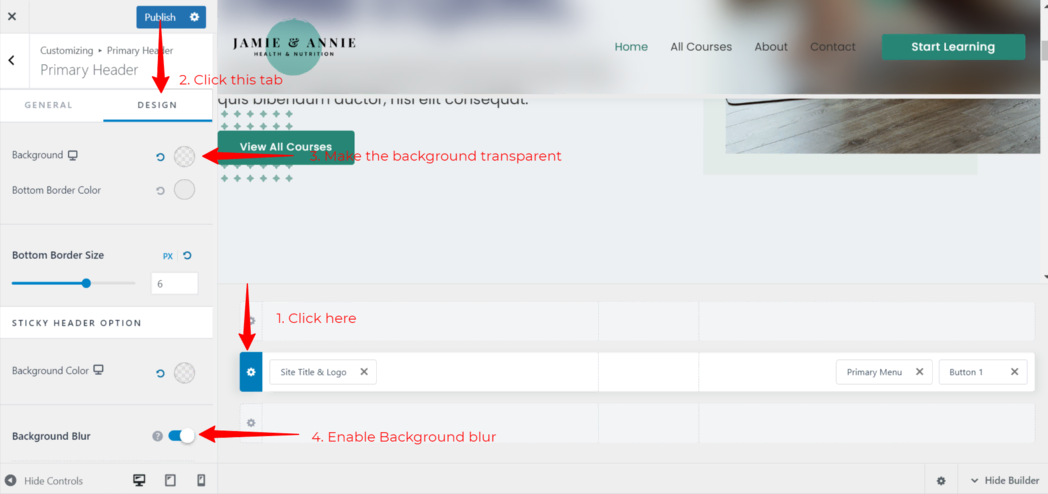This screenshot has height=494, width=1048.
Task: Switch to desktop preview mode
Action: 139,480
